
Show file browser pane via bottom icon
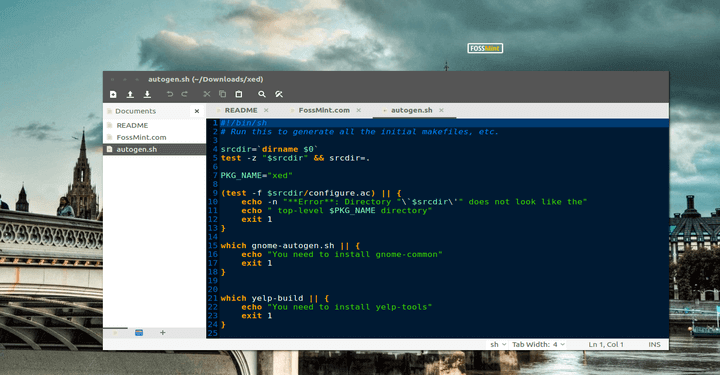point(139,333)
